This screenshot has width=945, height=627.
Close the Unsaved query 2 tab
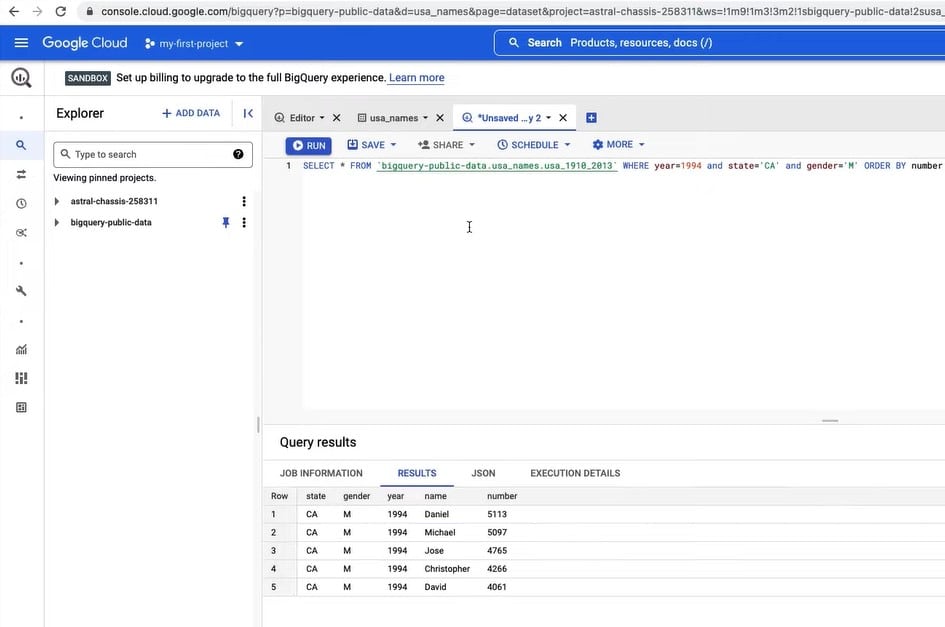pos(563,118)
